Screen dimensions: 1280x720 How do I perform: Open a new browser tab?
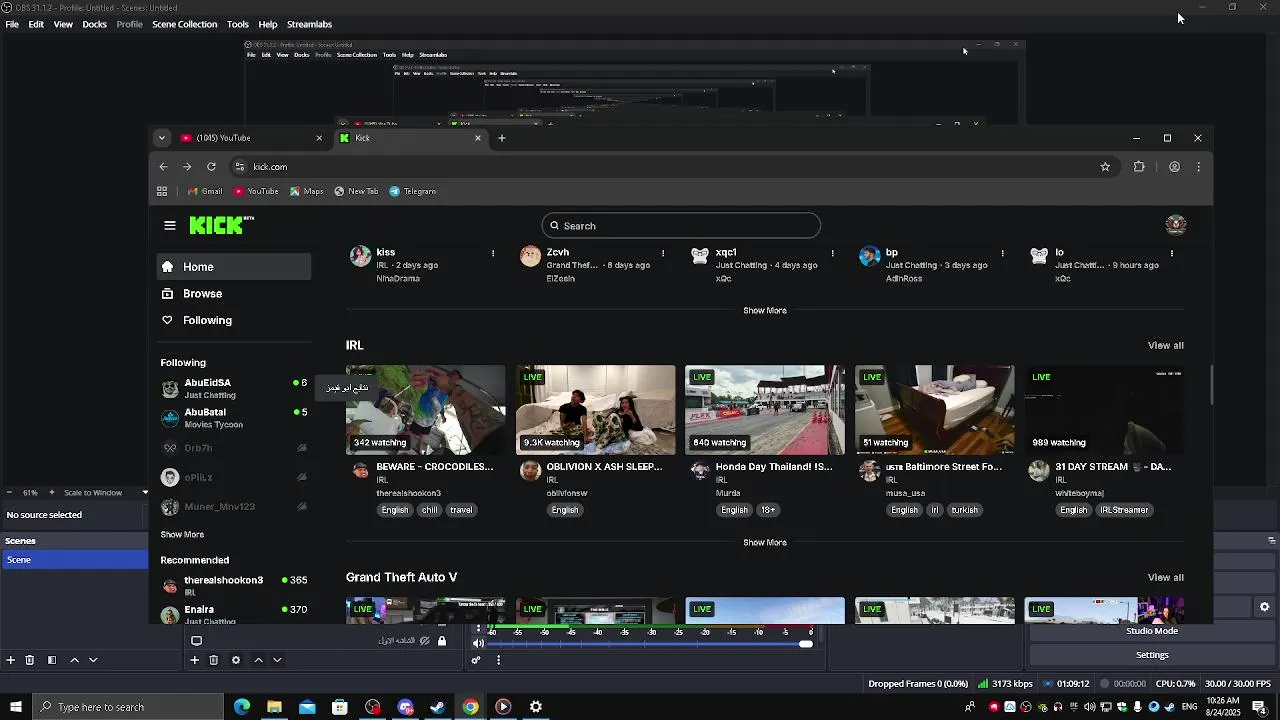502,138
